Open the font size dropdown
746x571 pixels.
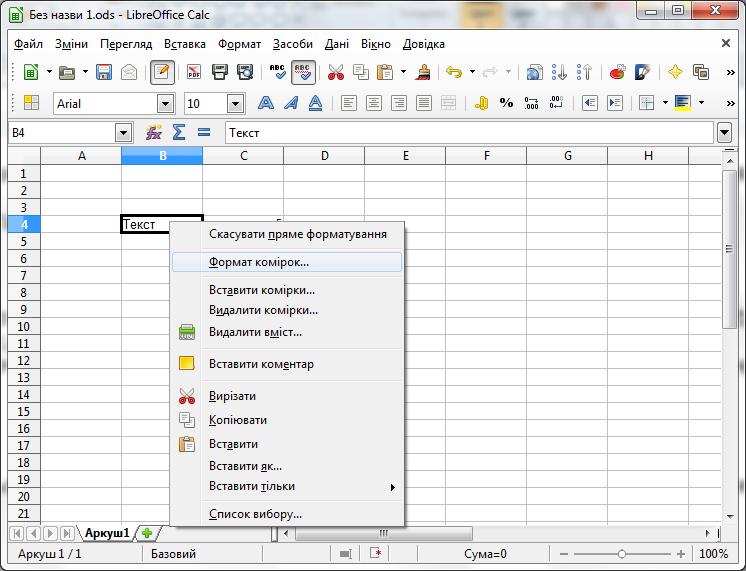(x=236, y=104)
